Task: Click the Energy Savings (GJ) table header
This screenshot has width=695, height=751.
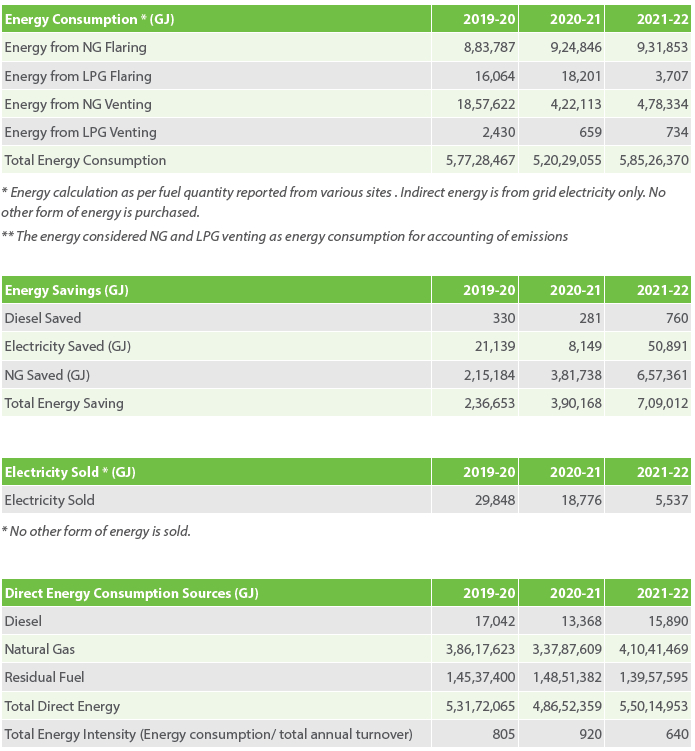Action: click(67, 290)
